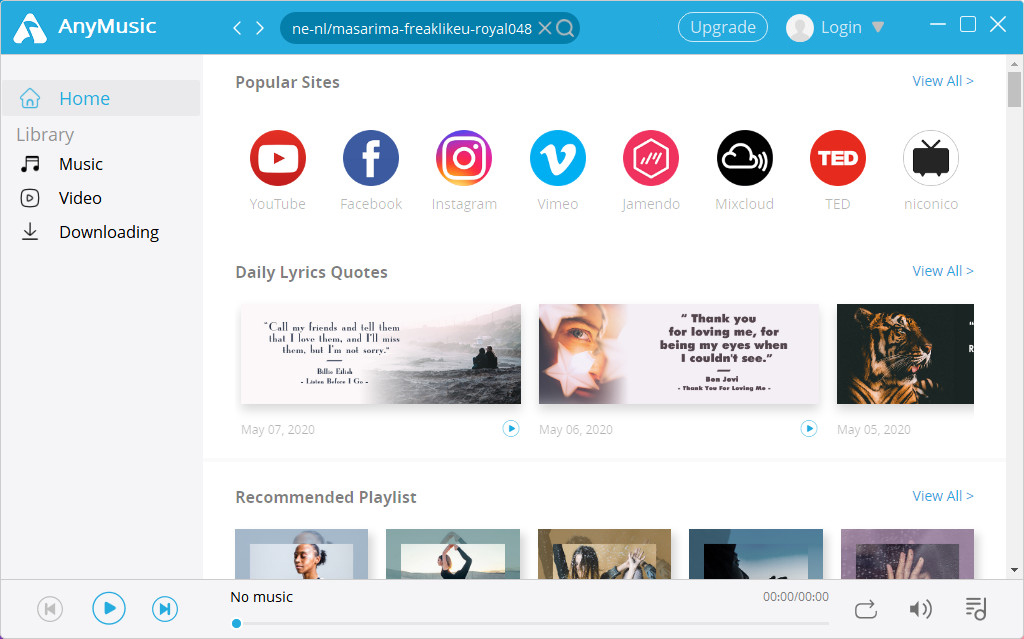The height and width of the screenshot is (639, 1024).
Task: Open the Bon Jovi lyrics quote card
Action: click(679, 354)
